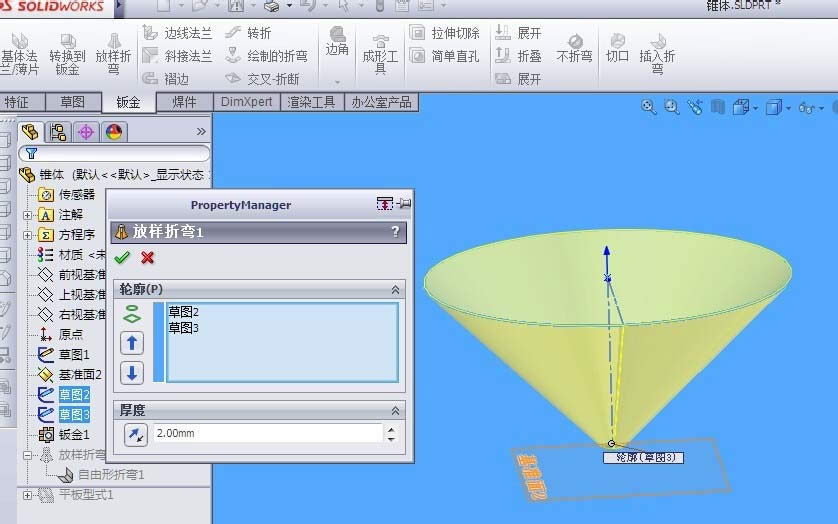Click the 2.00mm thickness input field
Screen dimensions: 838x524
[x=268, y=433]
